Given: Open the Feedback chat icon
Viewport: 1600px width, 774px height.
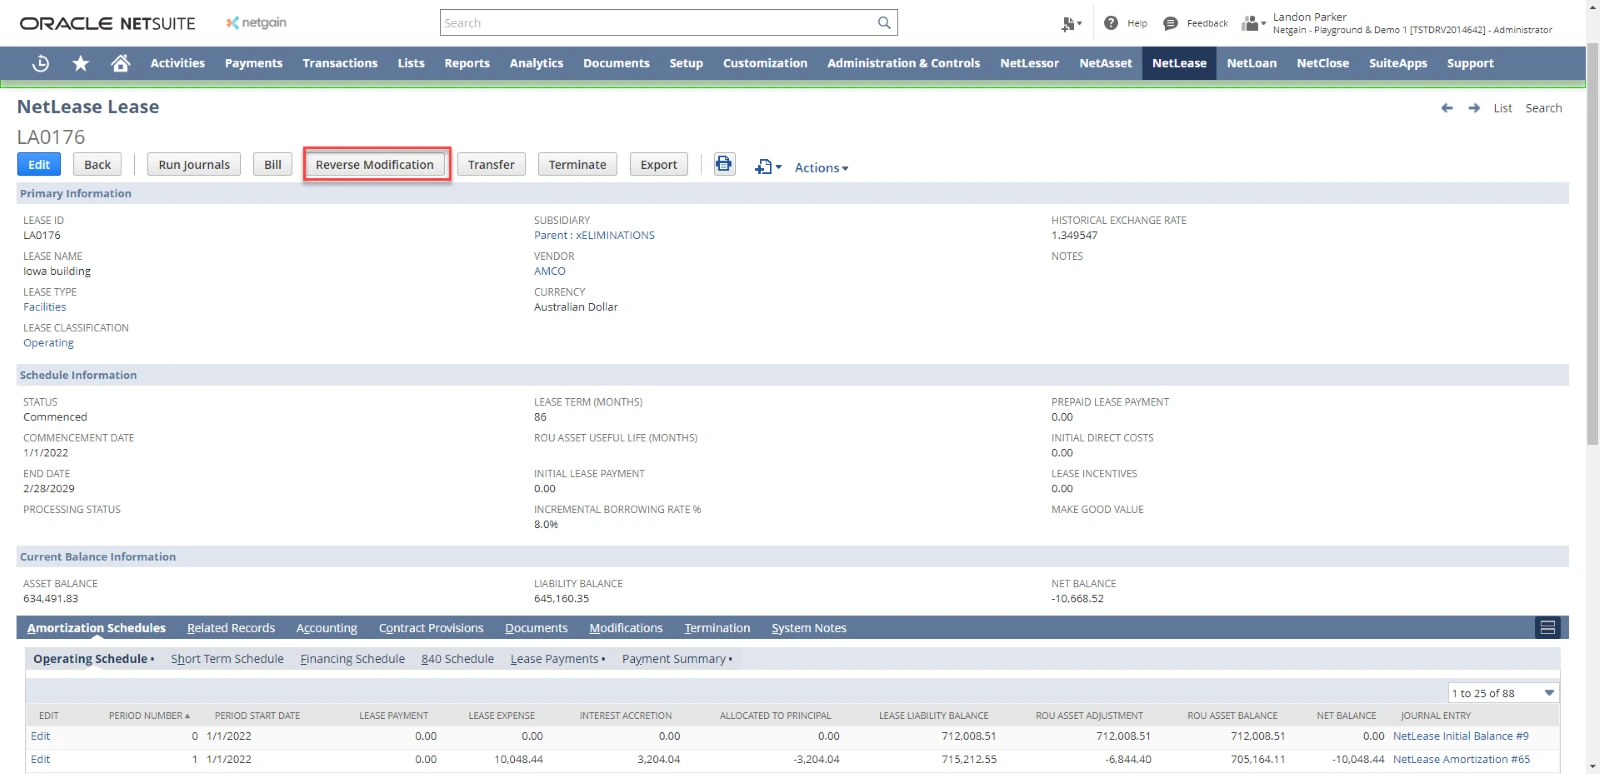Looking at the screenshot, I should tap(1170, 23).
